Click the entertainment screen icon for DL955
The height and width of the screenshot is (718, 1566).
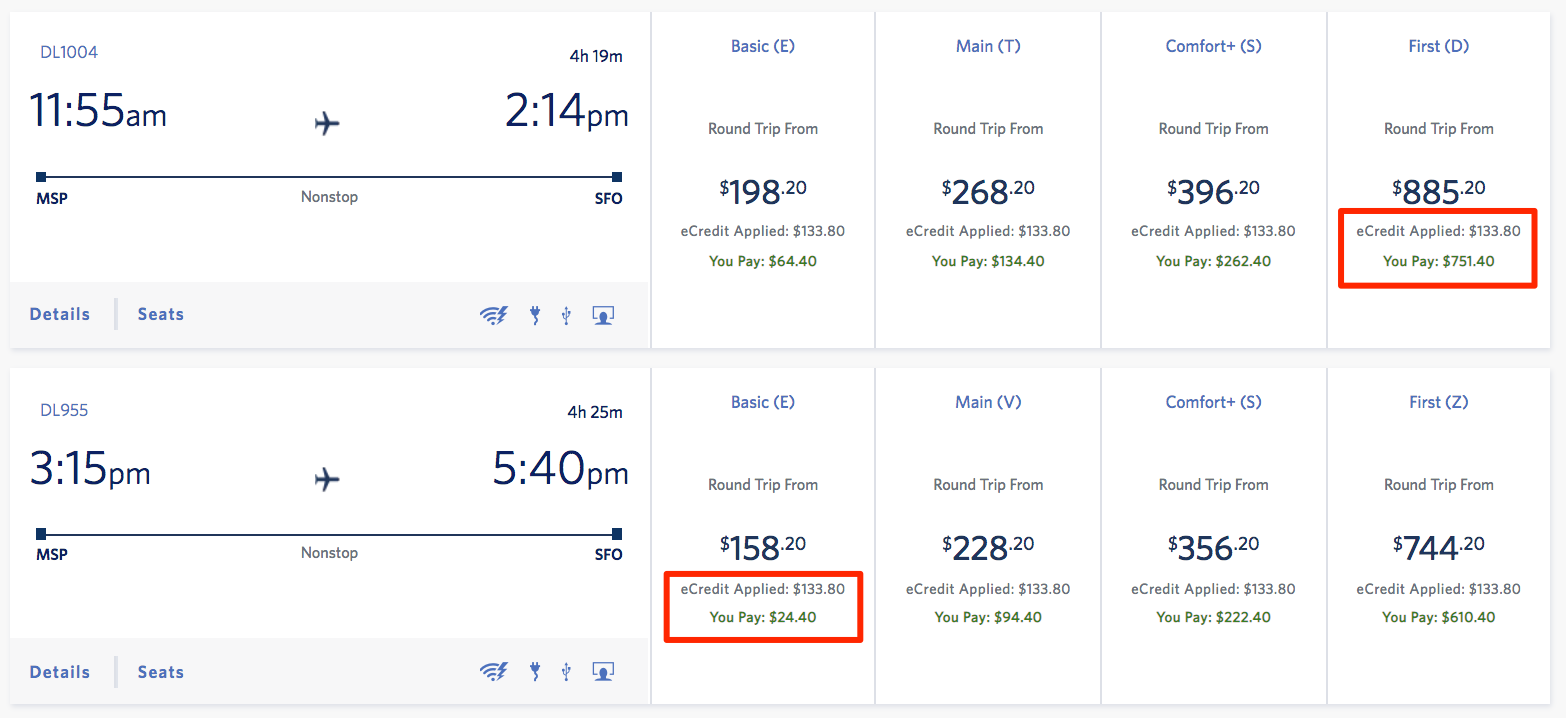pyautogui.click(x=602, y=671)
